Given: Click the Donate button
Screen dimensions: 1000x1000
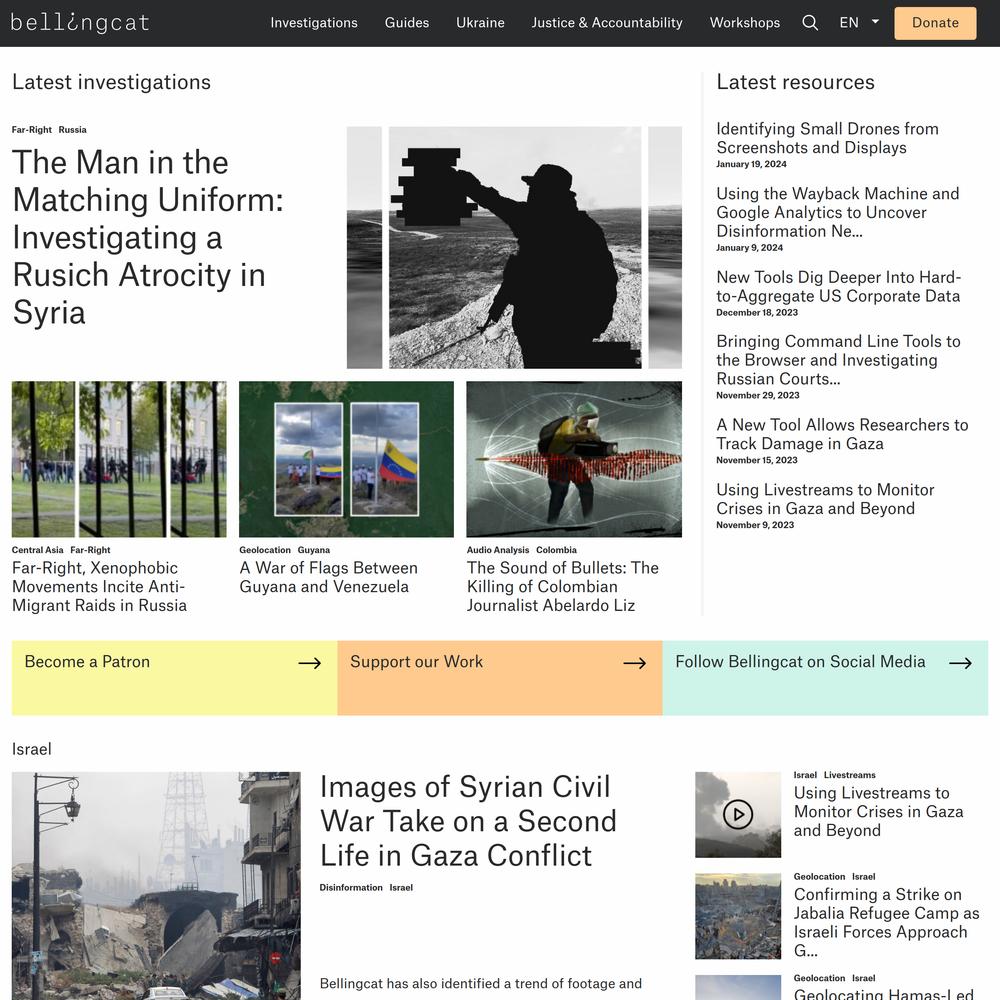Looking at the screenshot, I should point(935,23).
